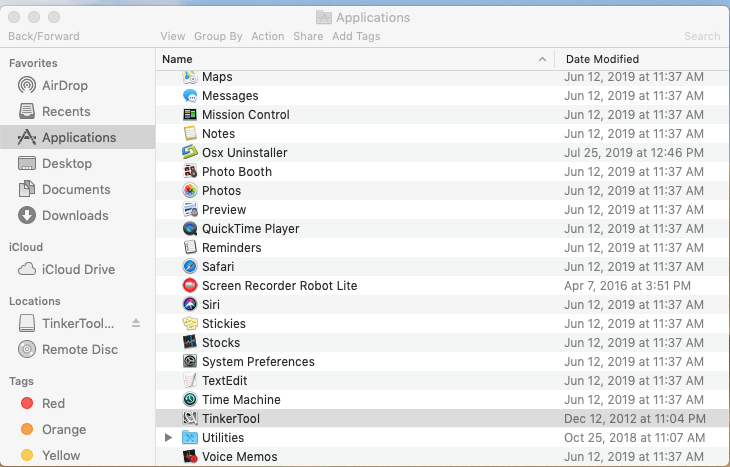Click the Osx Uninstaller app icon
The image size is (730, 467).
point(189,153)
